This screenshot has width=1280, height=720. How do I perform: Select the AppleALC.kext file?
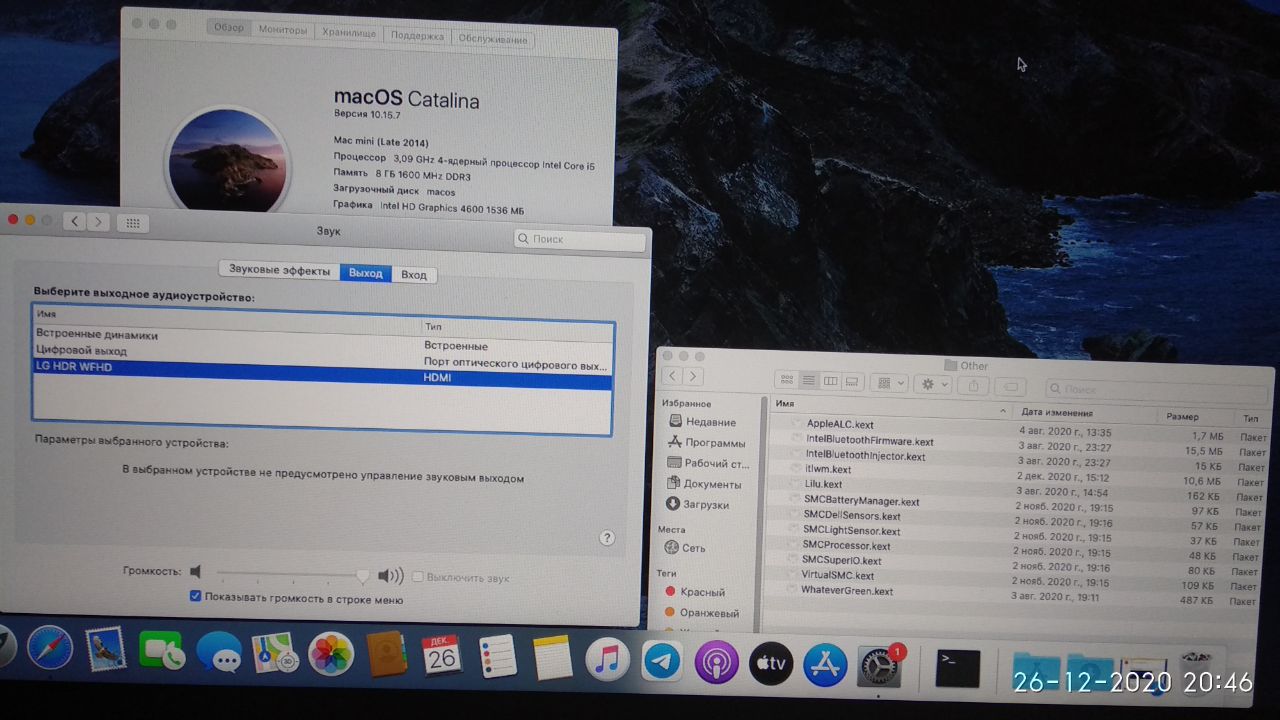(x=839, y=424)
